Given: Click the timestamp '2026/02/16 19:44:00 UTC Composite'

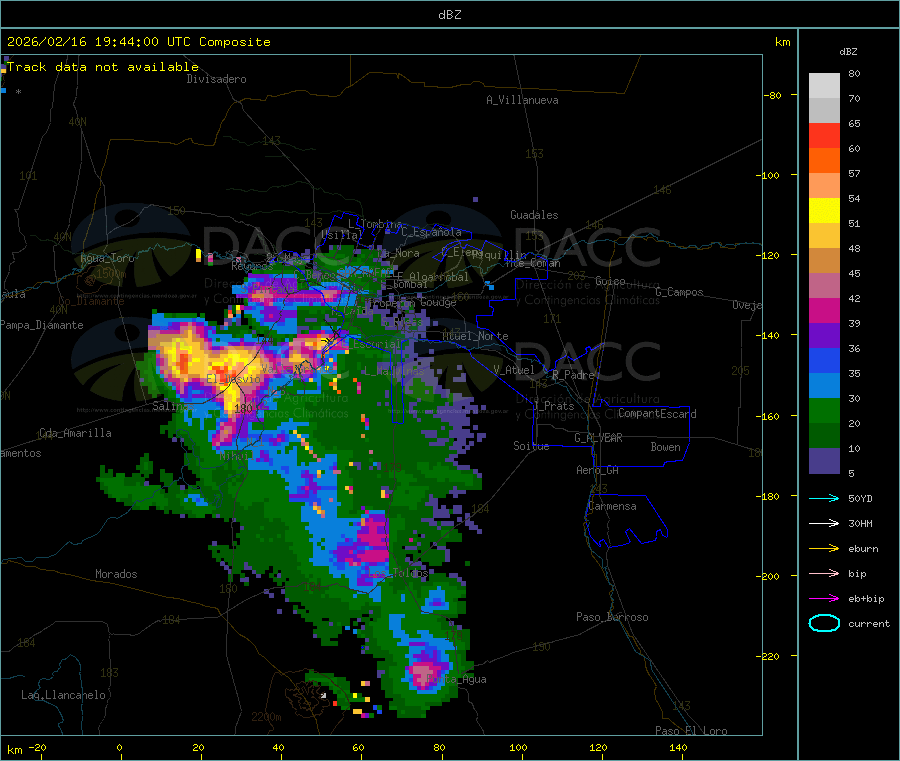Looking at the screenshot, I should tap(138, 42).
